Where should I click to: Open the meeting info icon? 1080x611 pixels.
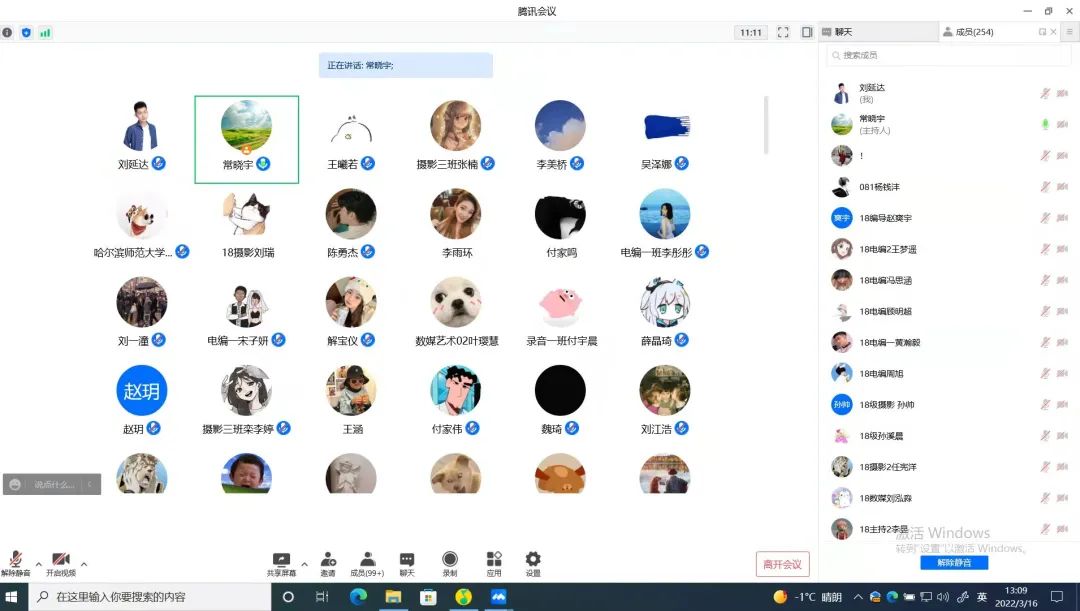click(7, 32)
